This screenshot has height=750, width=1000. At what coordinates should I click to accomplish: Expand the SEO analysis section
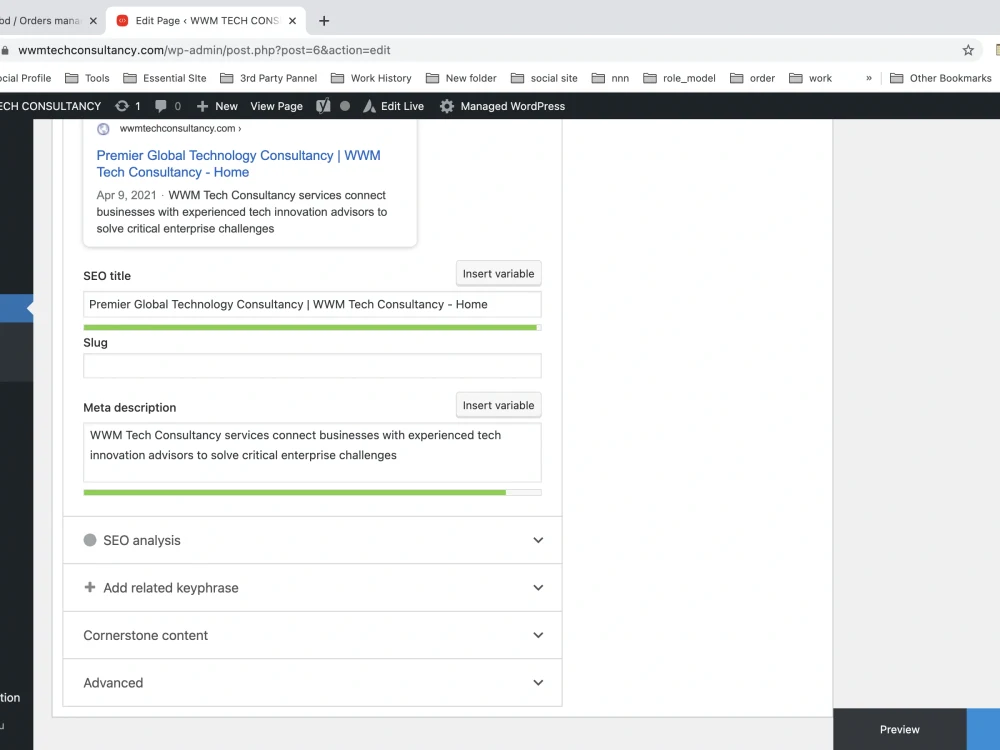tap(312, 540)
